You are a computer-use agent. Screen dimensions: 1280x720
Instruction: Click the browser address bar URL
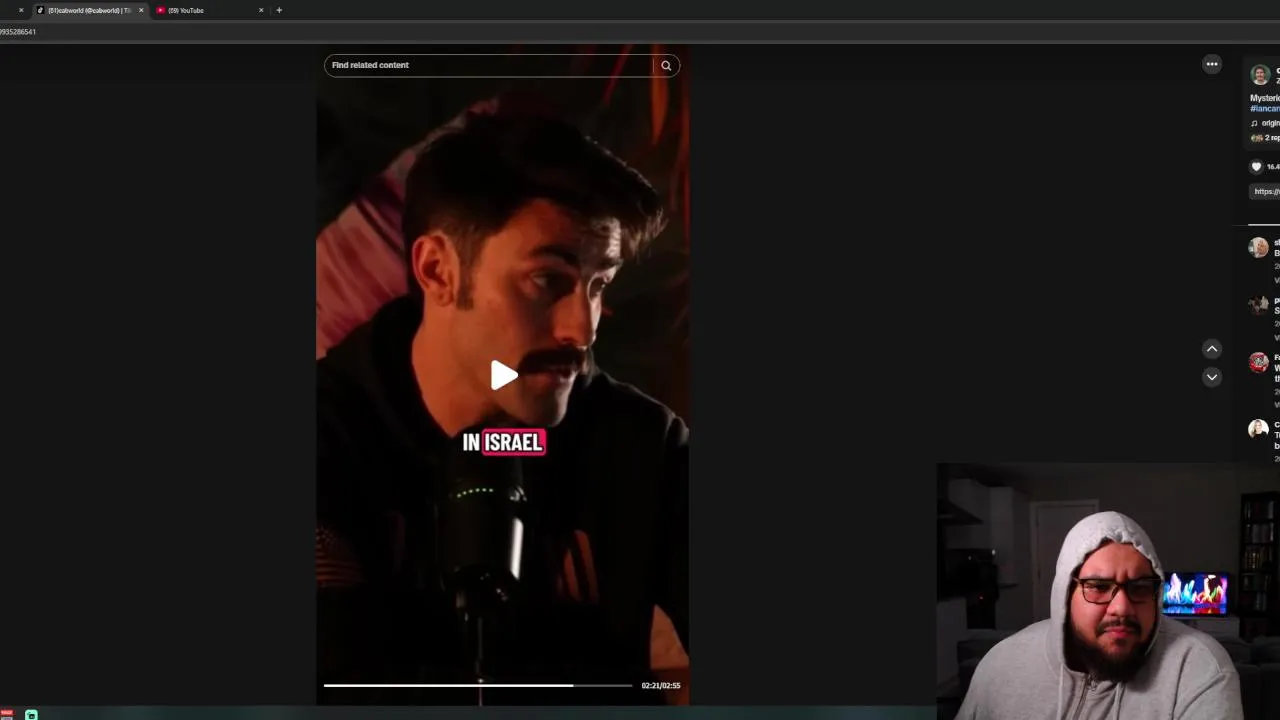(x=18, y=32)
